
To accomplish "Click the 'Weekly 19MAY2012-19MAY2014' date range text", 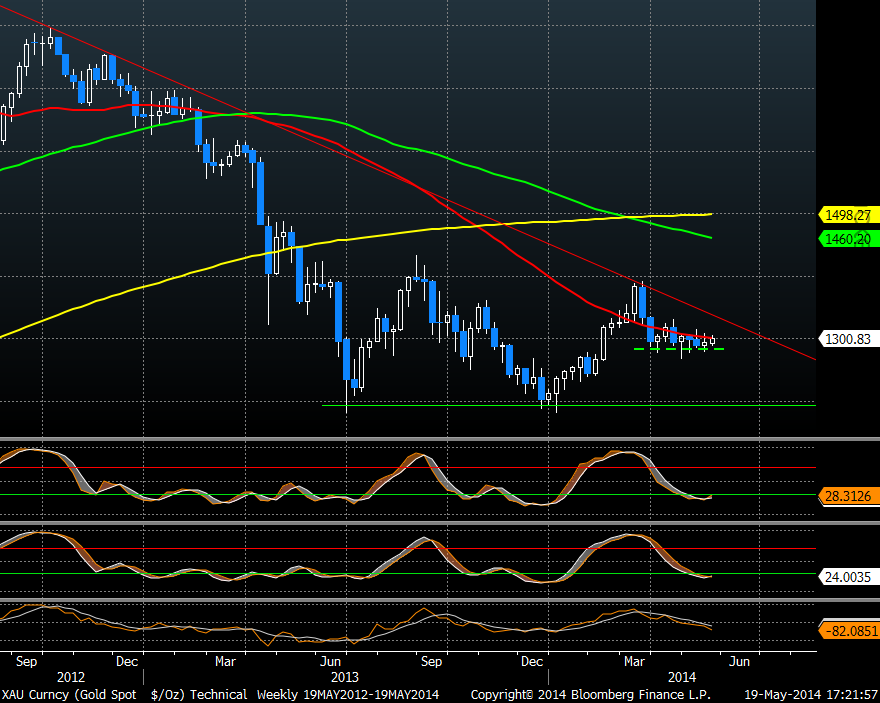I will coord(348,695).
